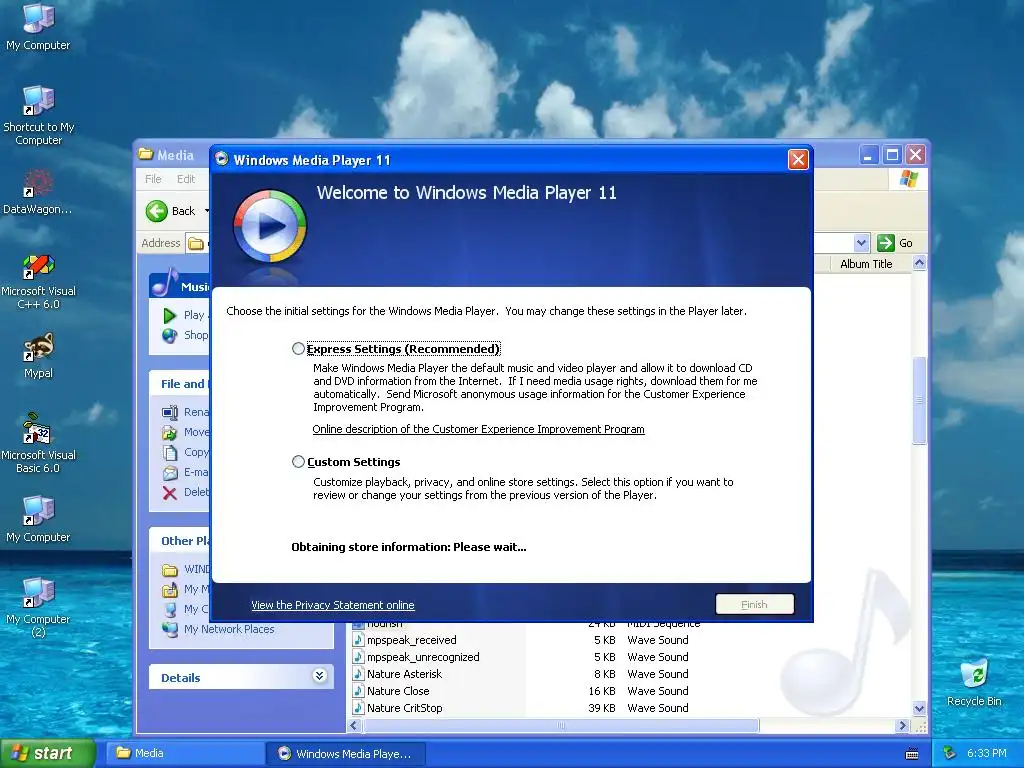Screen dimensions: 1024x768
Task: Click E-mail this file icon
Action: [170, 472]
